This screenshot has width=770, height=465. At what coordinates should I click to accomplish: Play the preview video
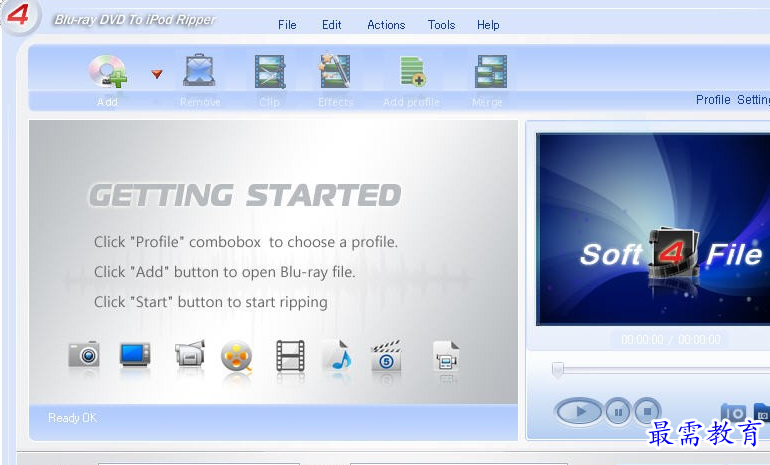[x=579, y=411]
